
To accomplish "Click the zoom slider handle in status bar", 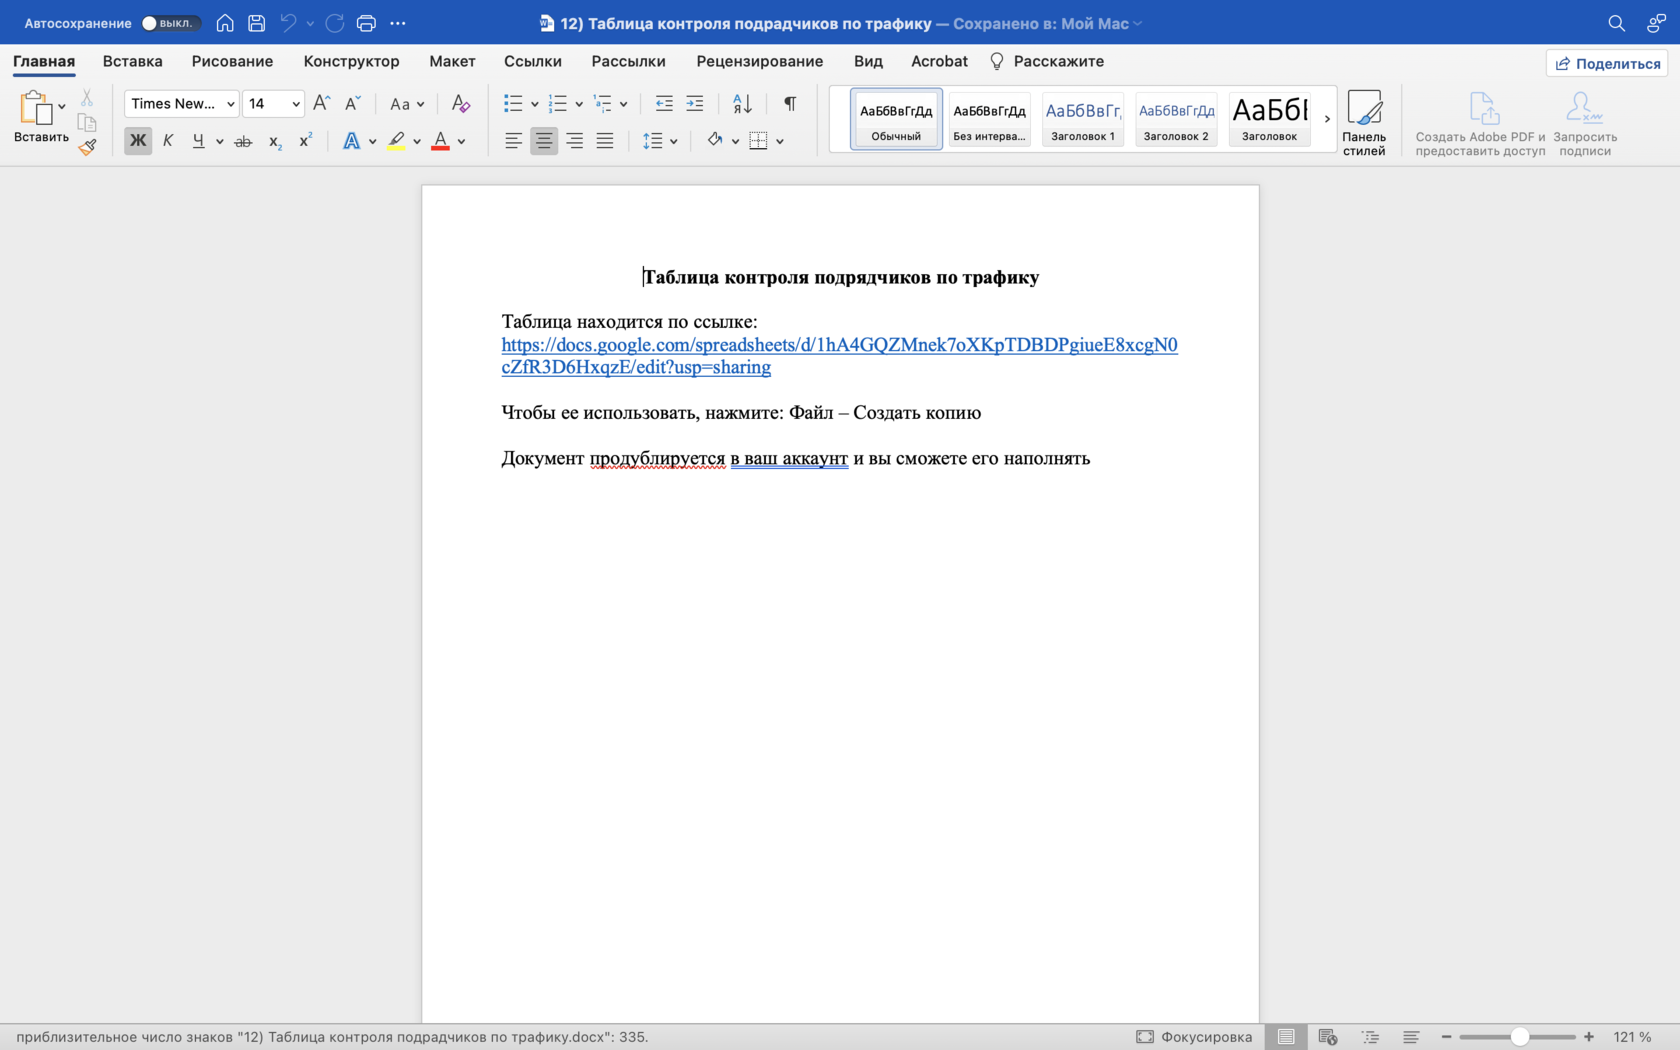I will click(x=1519, y=1037).
